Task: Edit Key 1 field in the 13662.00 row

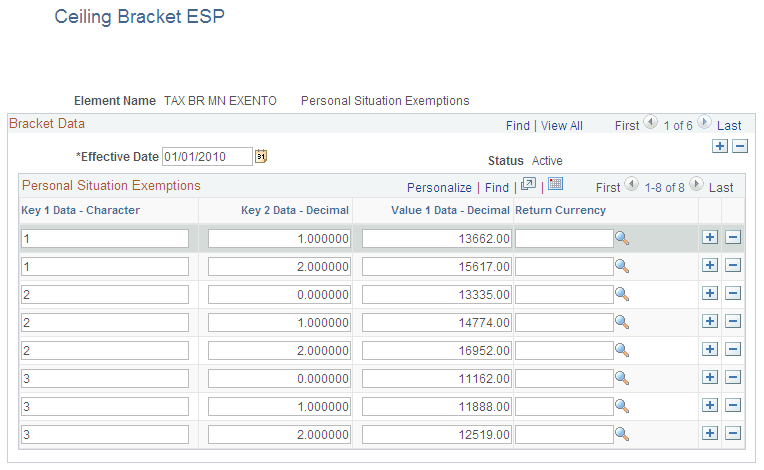Action: pos(105,239)
